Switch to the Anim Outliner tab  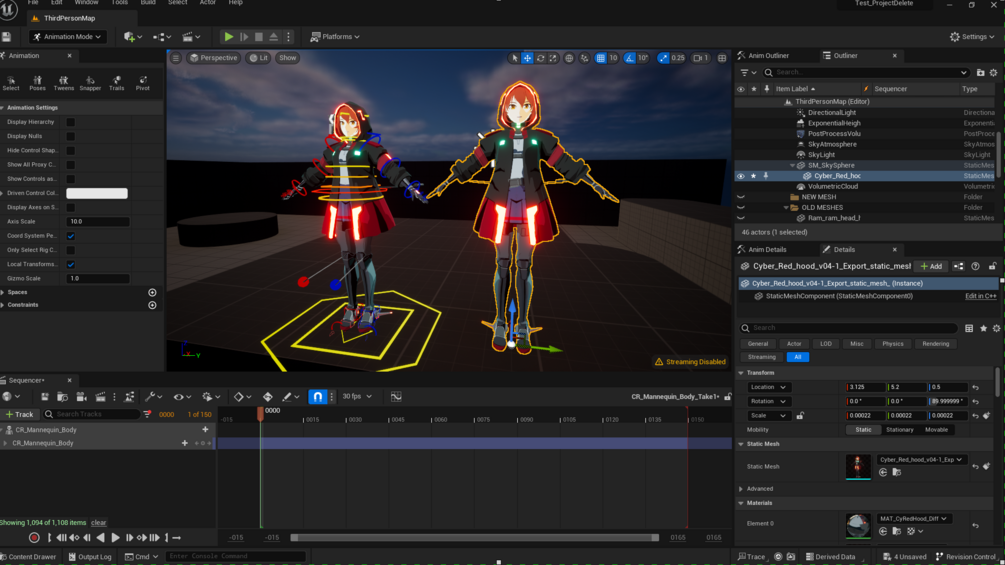pos(768,56)
